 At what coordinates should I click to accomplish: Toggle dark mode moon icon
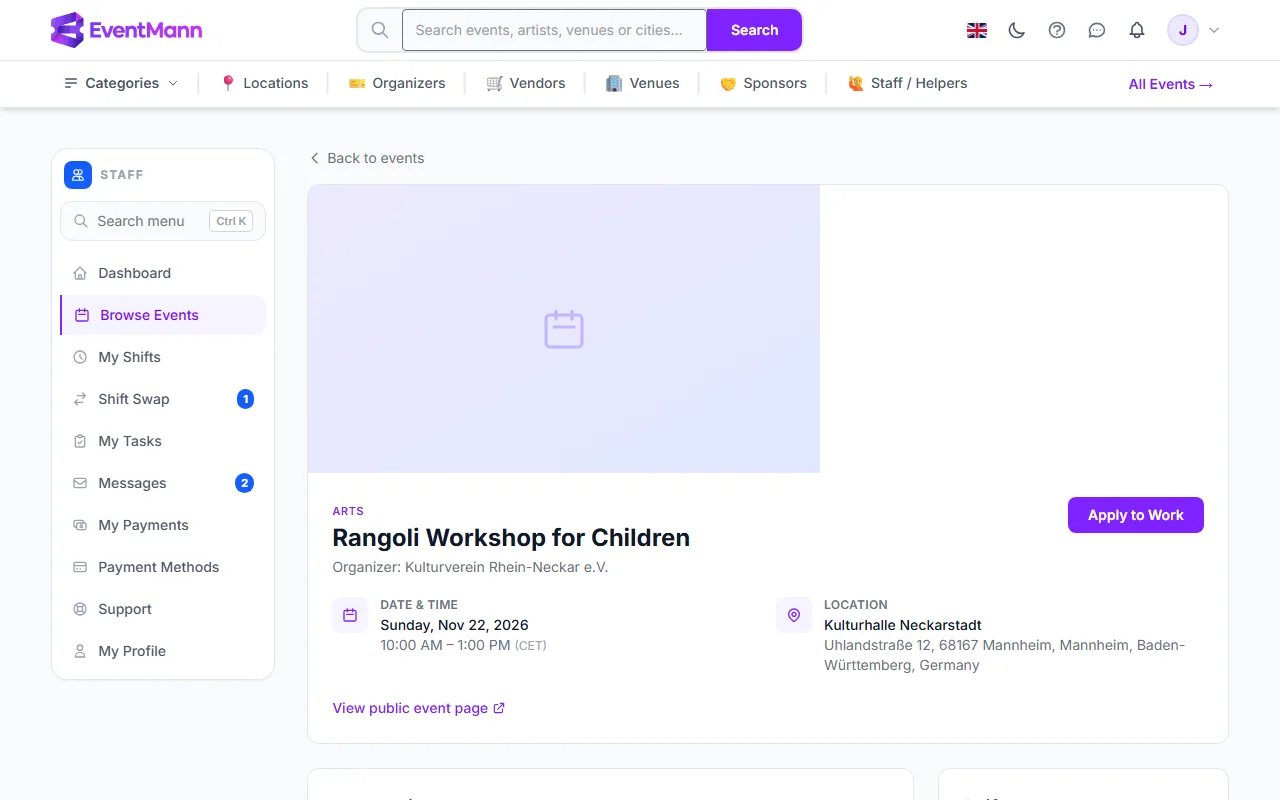click(x=1017, y=30)
